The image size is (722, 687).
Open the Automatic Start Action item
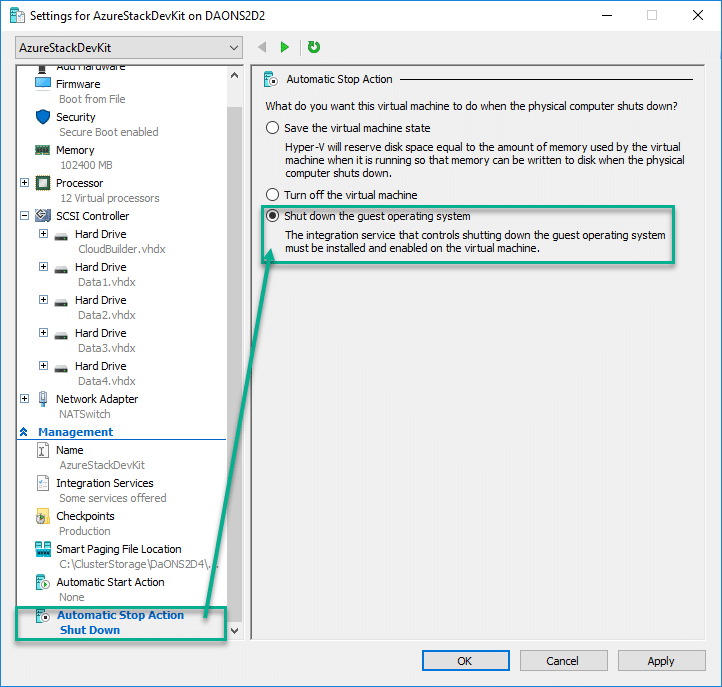(x=110, y=582)
